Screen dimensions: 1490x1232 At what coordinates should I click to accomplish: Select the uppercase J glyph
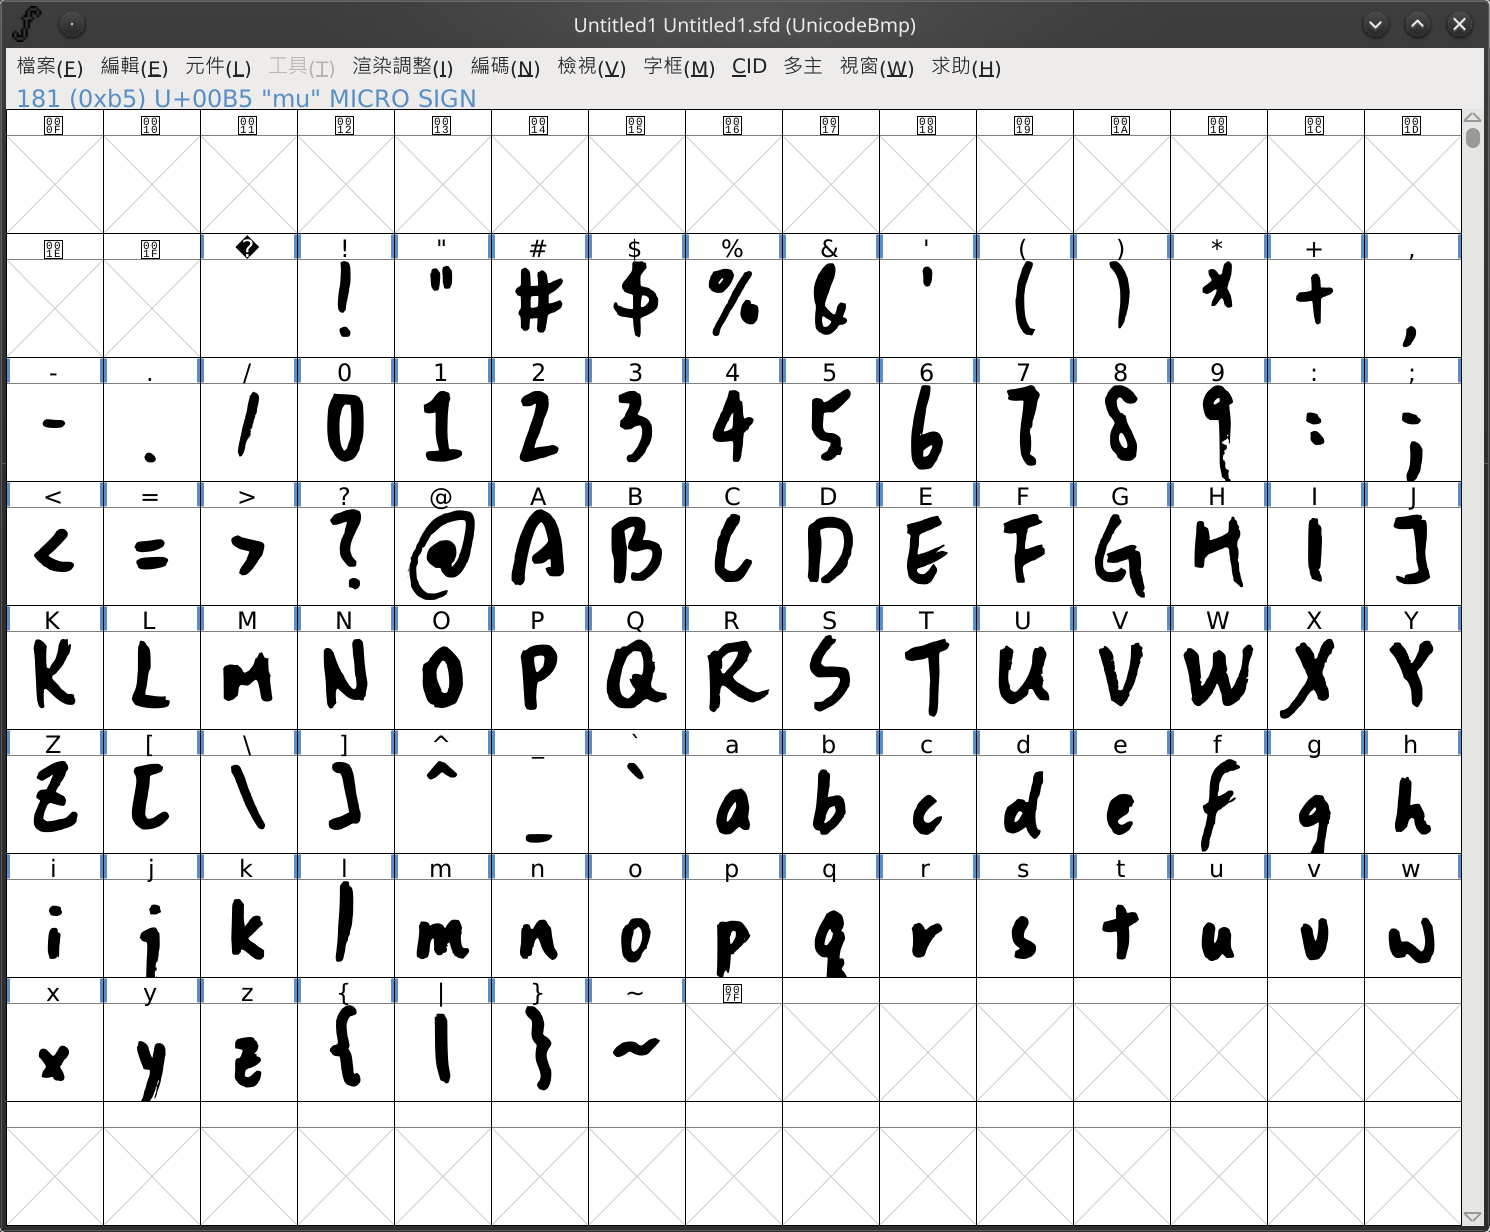pos(1412,556)
